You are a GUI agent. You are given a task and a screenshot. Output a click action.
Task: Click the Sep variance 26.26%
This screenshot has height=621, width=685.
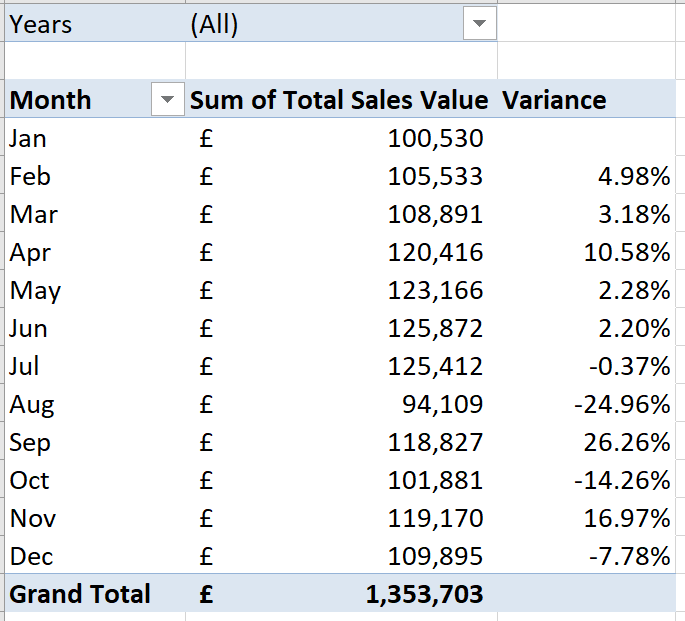click(x=627, y=443)
